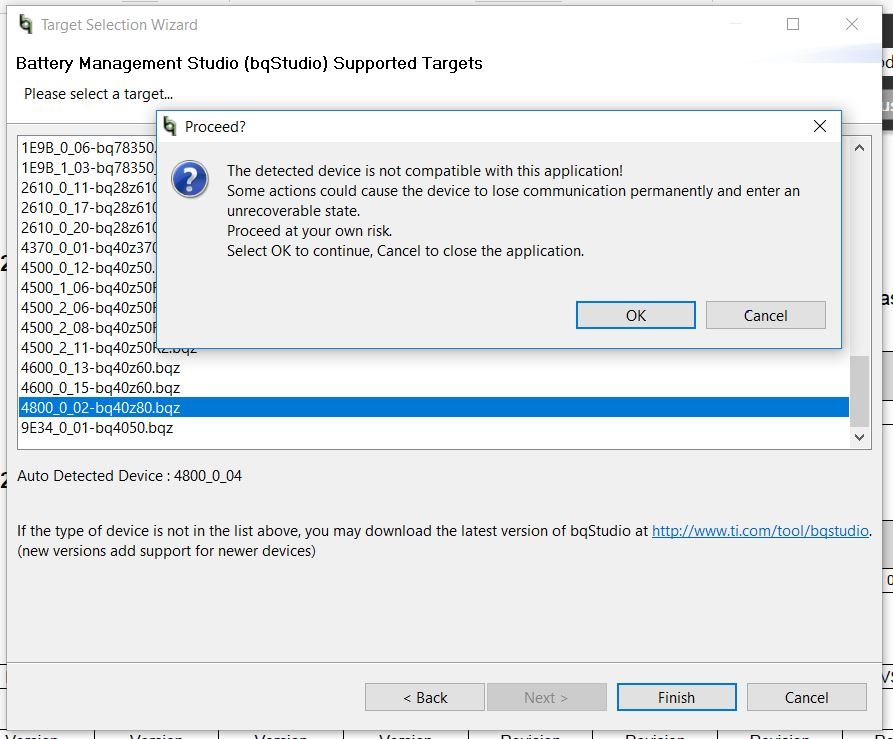Click the disabled Next > button

pyautogui.click(x=547, y=697)
